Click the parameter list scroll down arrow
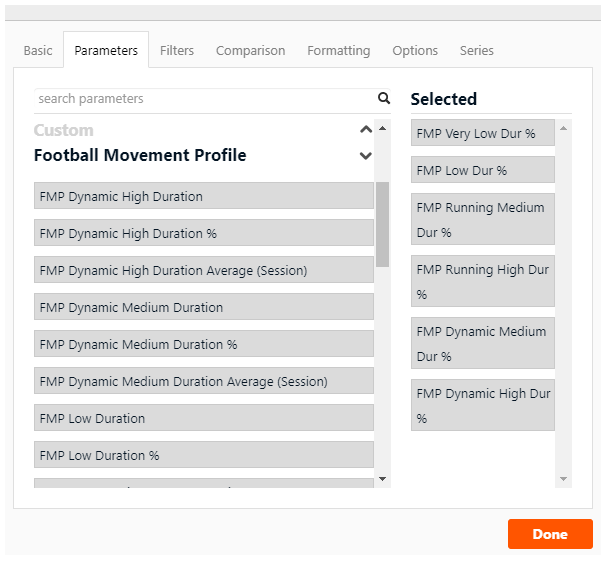 tap(382, 479)
